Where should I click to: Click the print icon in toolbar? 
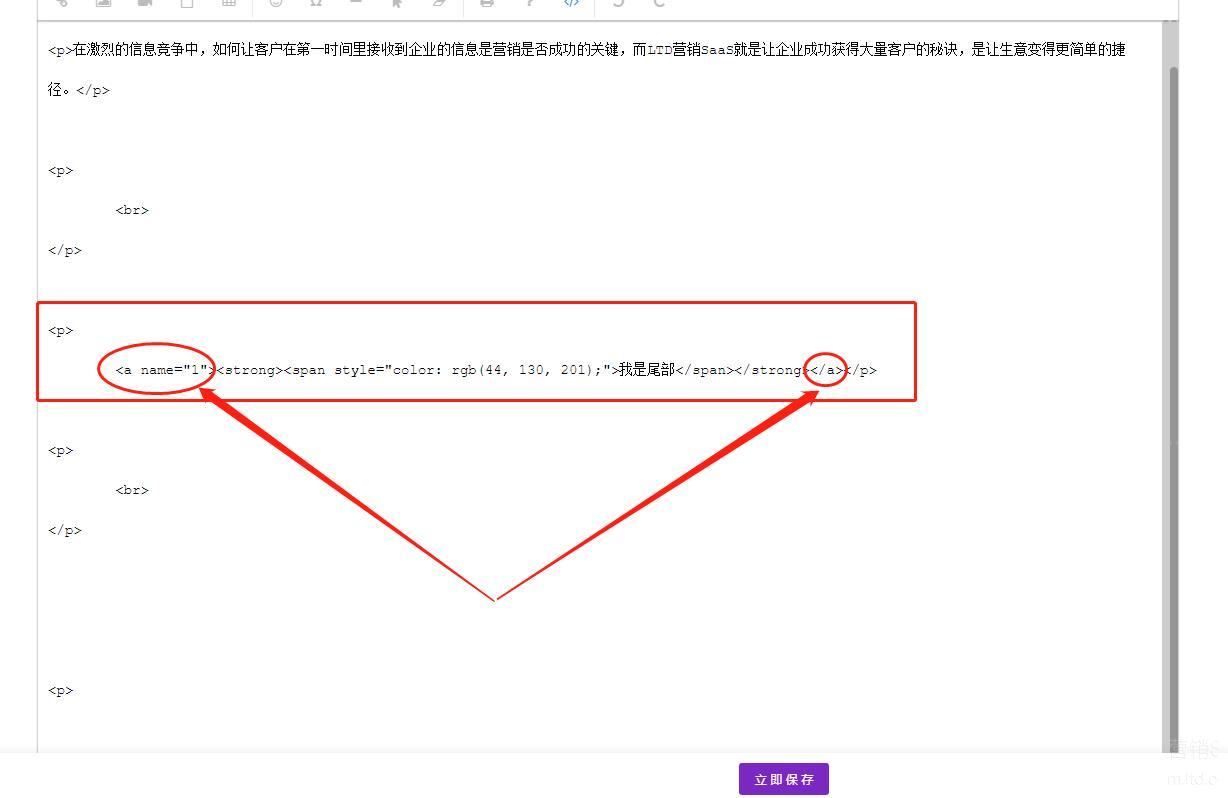(x=487, y=4)
